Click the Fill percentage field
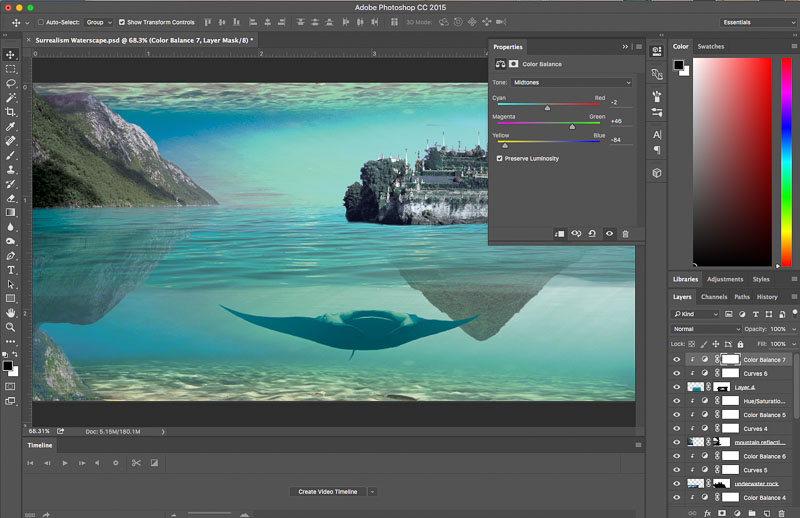Image resolution: width=800 pixels, height=518 pixels. tap(778, 344)
